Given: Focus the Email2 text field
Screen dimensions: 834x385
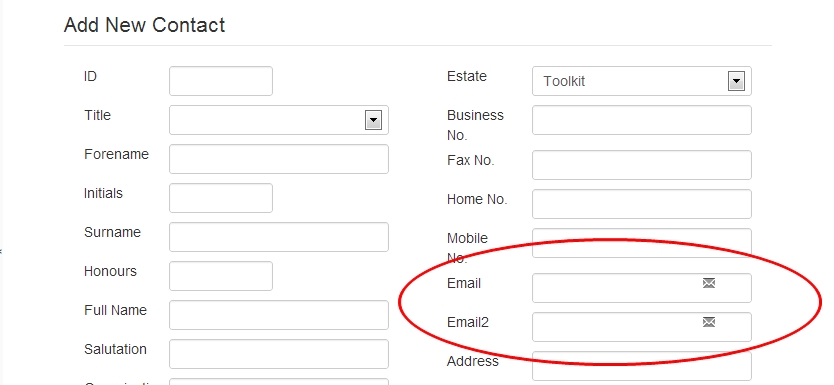Looking at the screenshot, I should click(x=641, y=327).
